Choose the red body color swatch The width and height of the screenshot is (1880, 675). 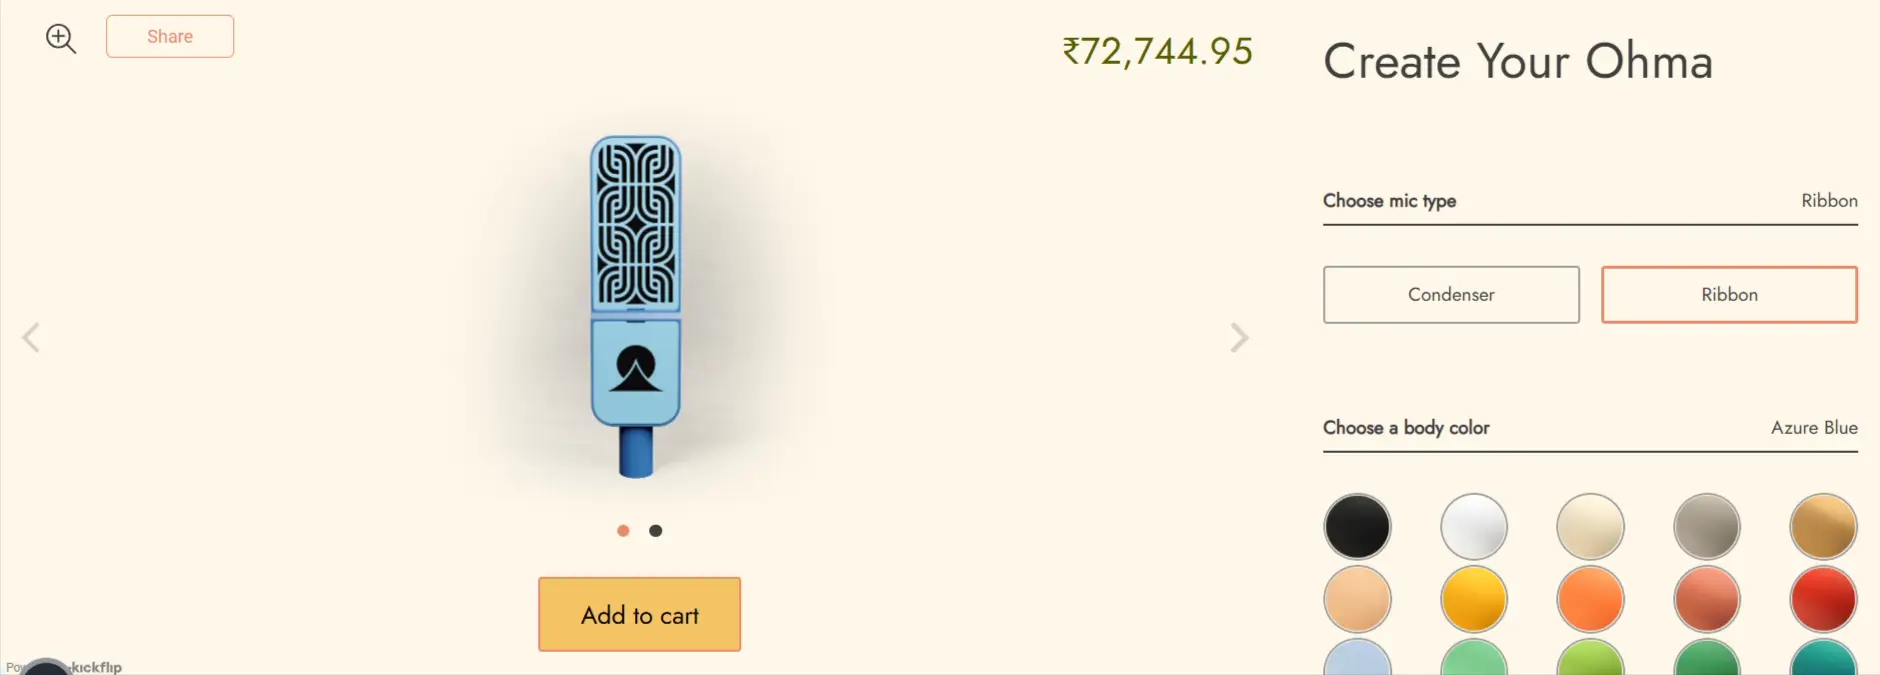(1823, 600)
